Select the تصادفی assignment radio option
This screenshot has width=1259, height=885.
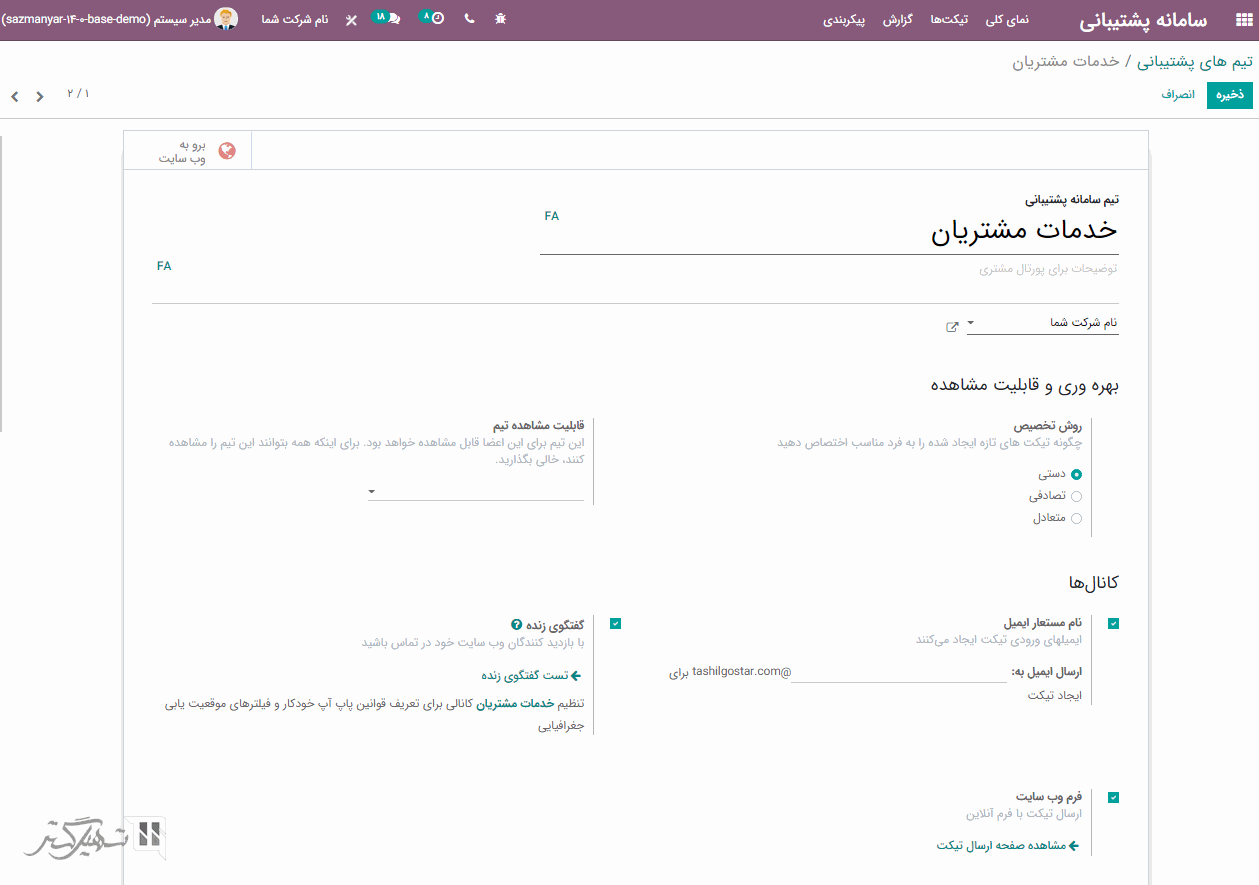(x=1076, y=496)
